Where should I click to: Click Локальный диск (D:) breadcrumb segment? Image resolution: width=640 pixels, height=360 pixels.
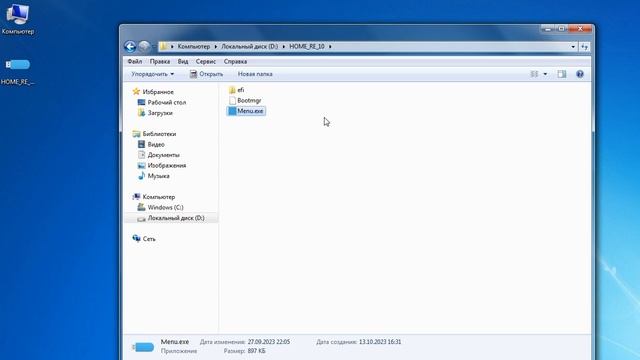(x=249, y=47)
